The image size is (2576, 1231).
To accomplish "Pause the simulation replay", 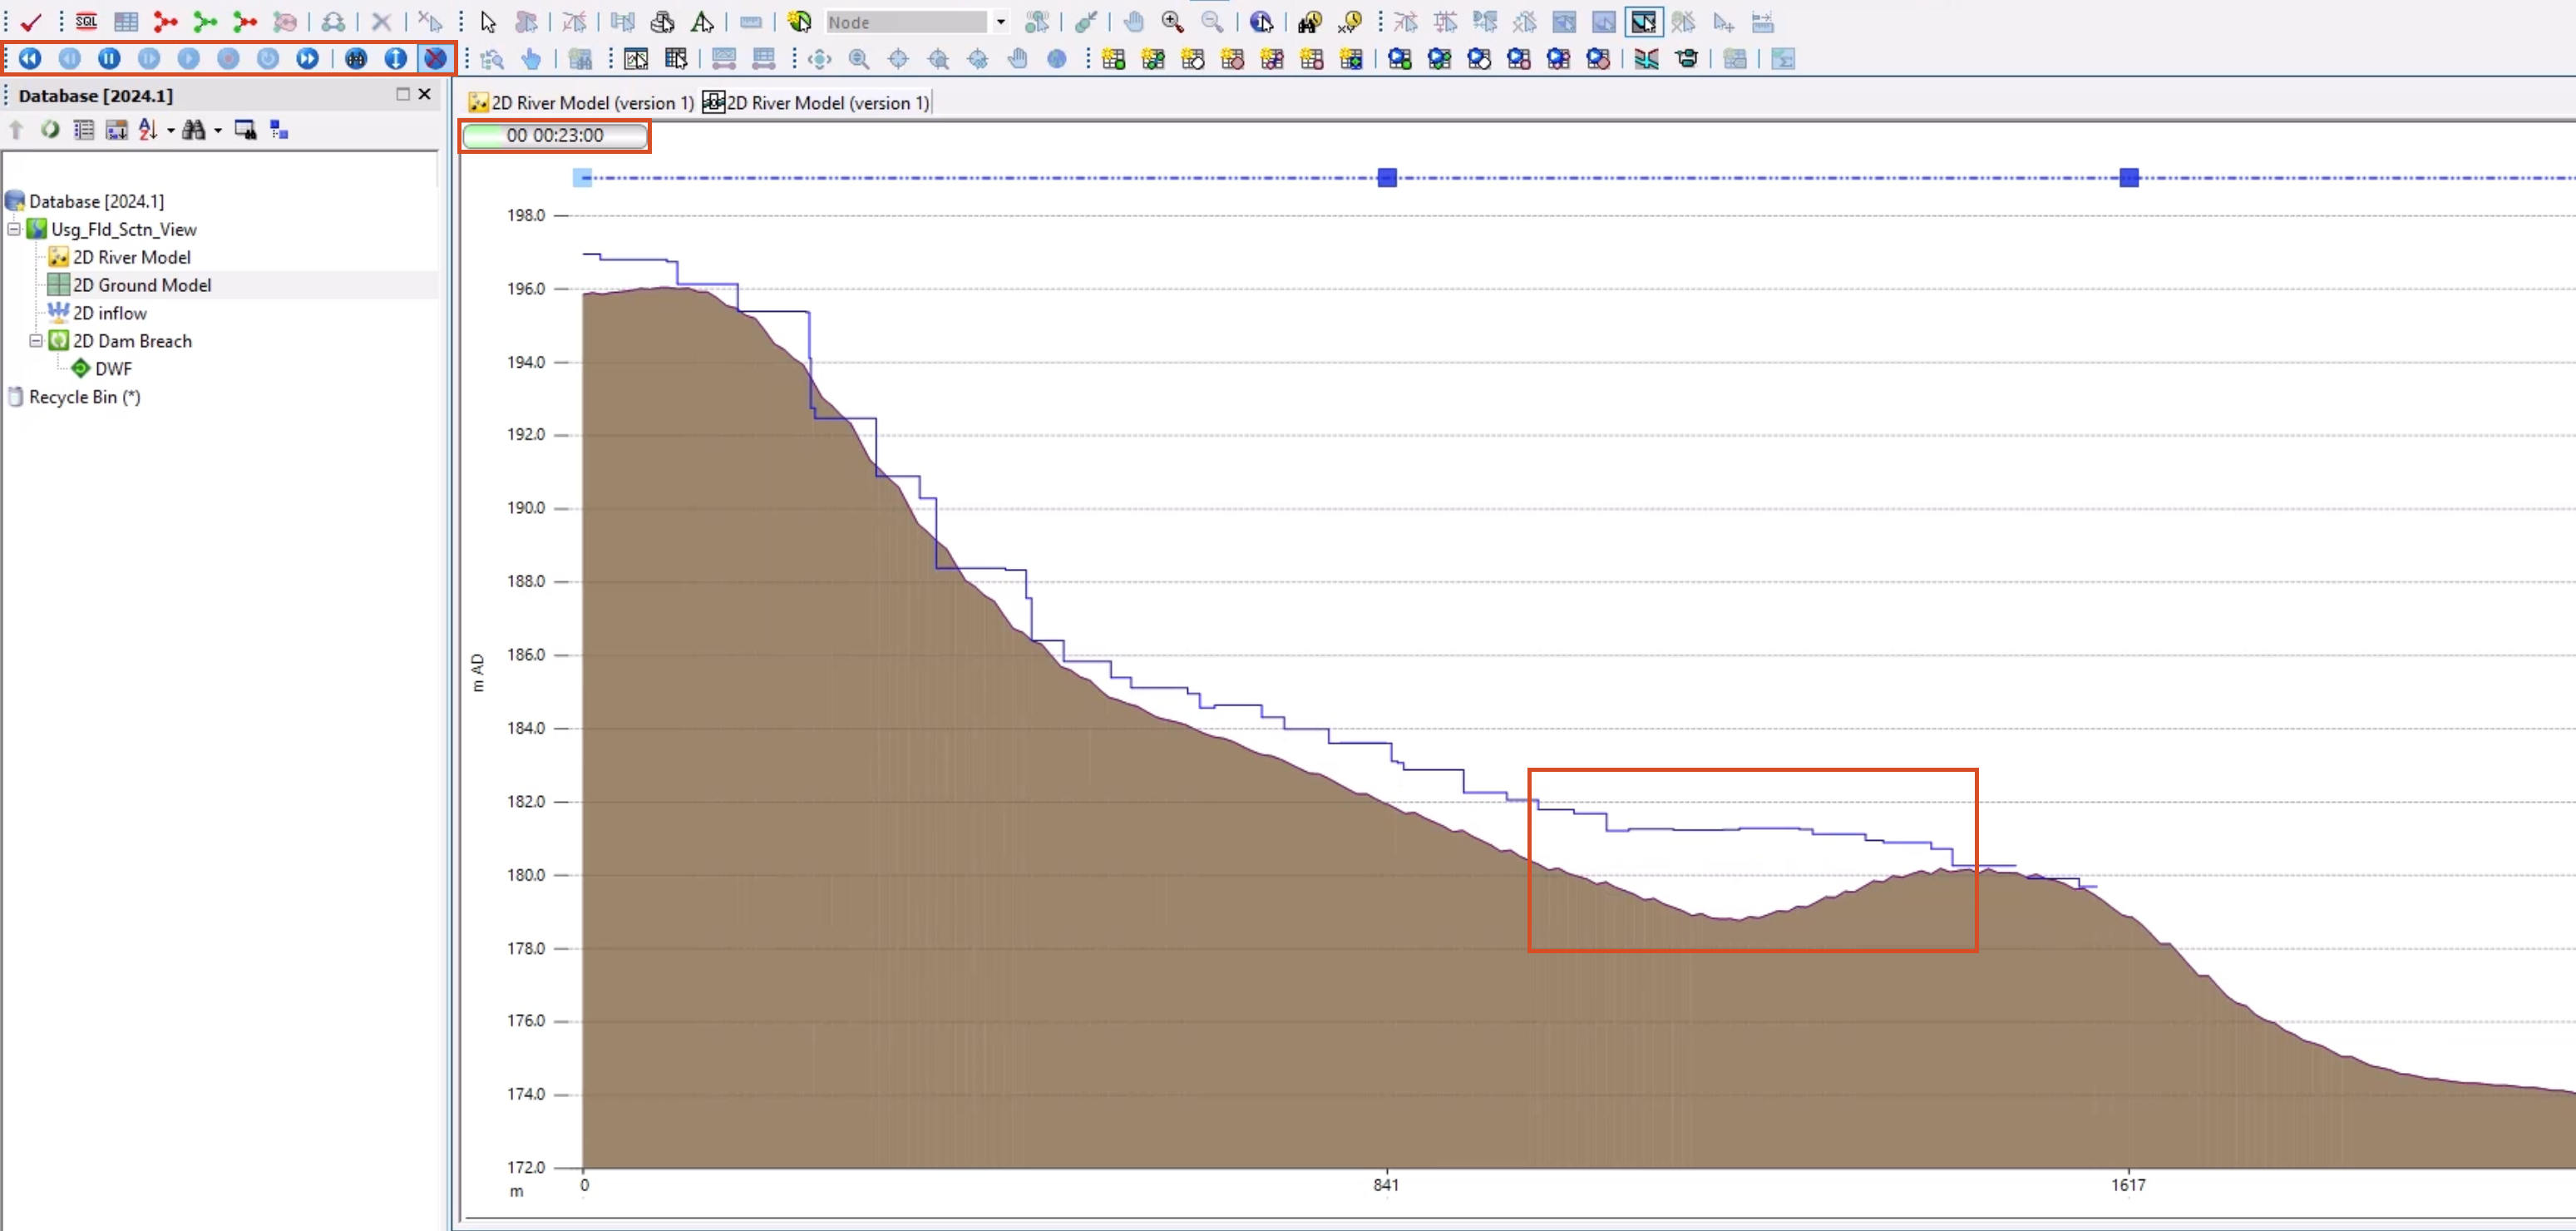I will [x=110, y=59].
